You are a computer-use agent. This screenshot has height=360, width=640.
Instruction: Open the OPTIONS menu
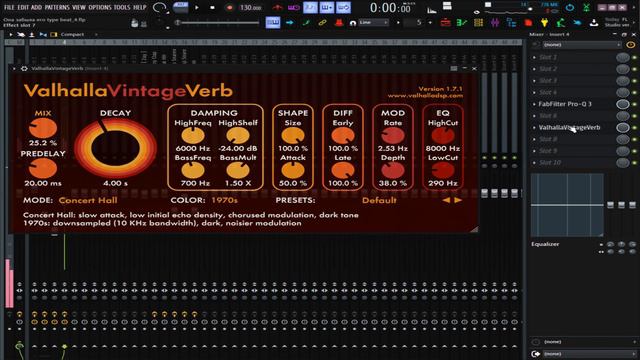(100, 7)
